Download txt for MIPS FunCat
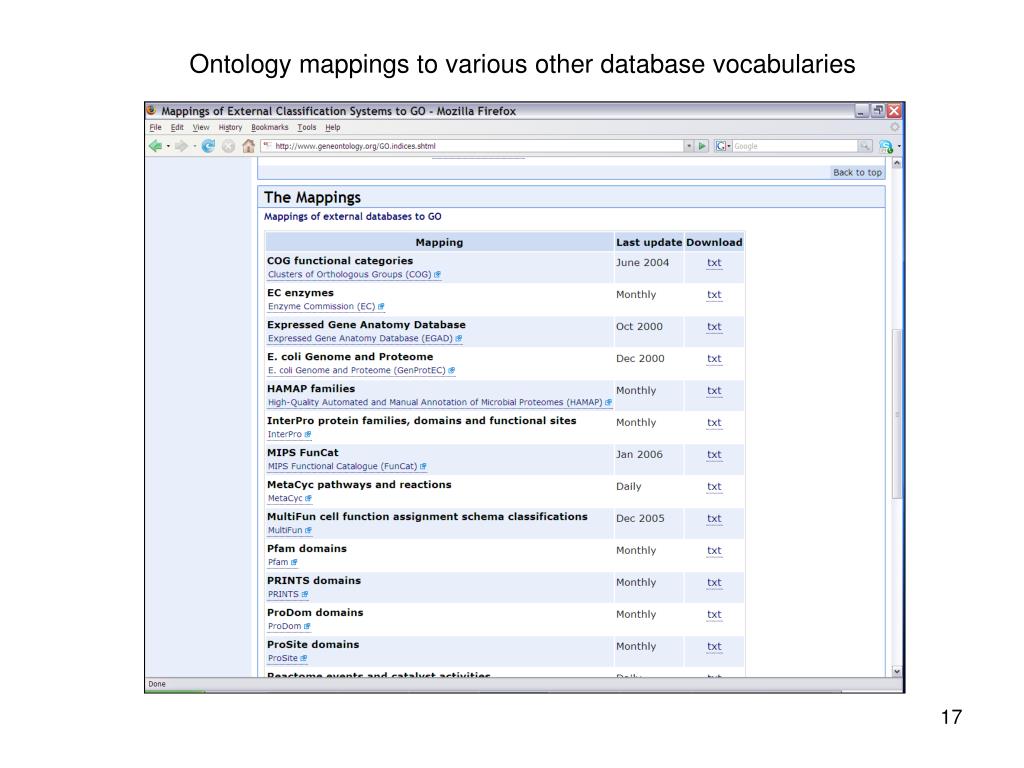Viewport: 1024px width, 768px height. click(x=714, y=455)
